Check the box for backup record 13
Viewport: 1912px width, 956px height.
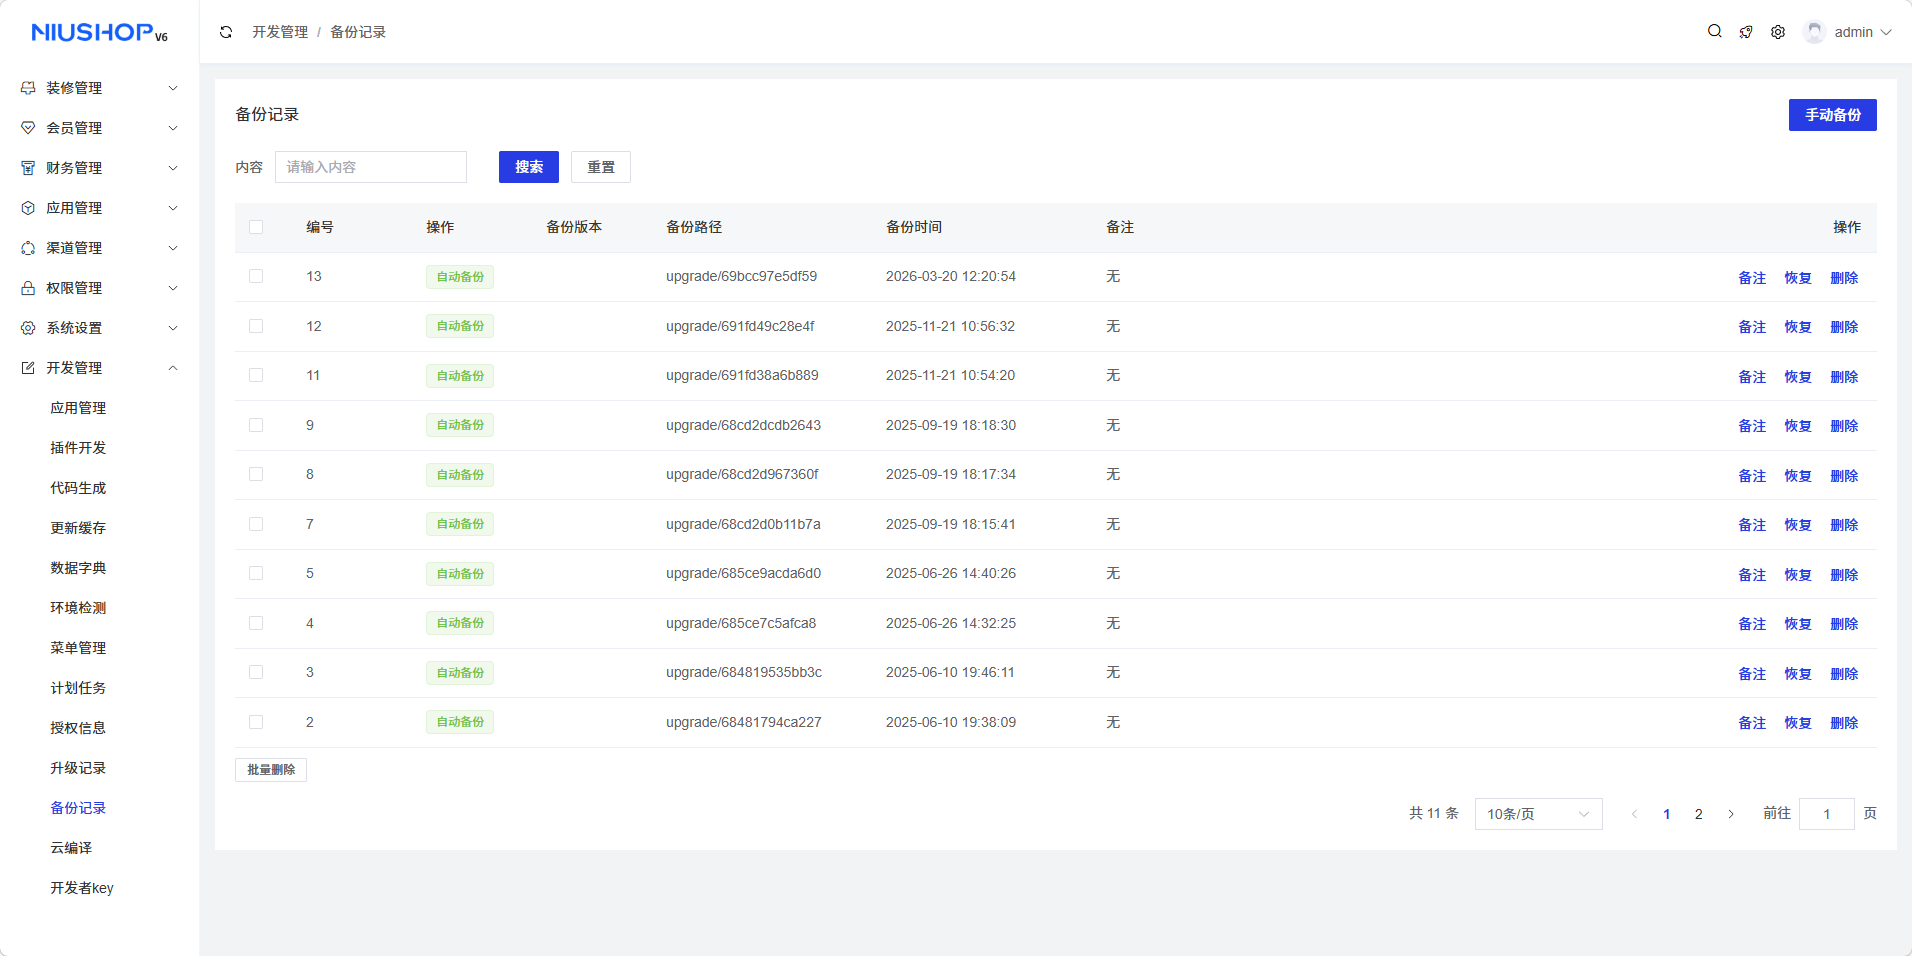(x=256, y=276)
